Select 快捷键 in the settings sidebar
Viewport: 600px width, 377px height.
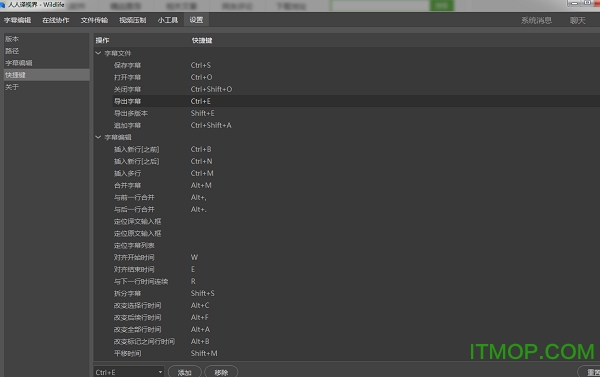[47, 75]
